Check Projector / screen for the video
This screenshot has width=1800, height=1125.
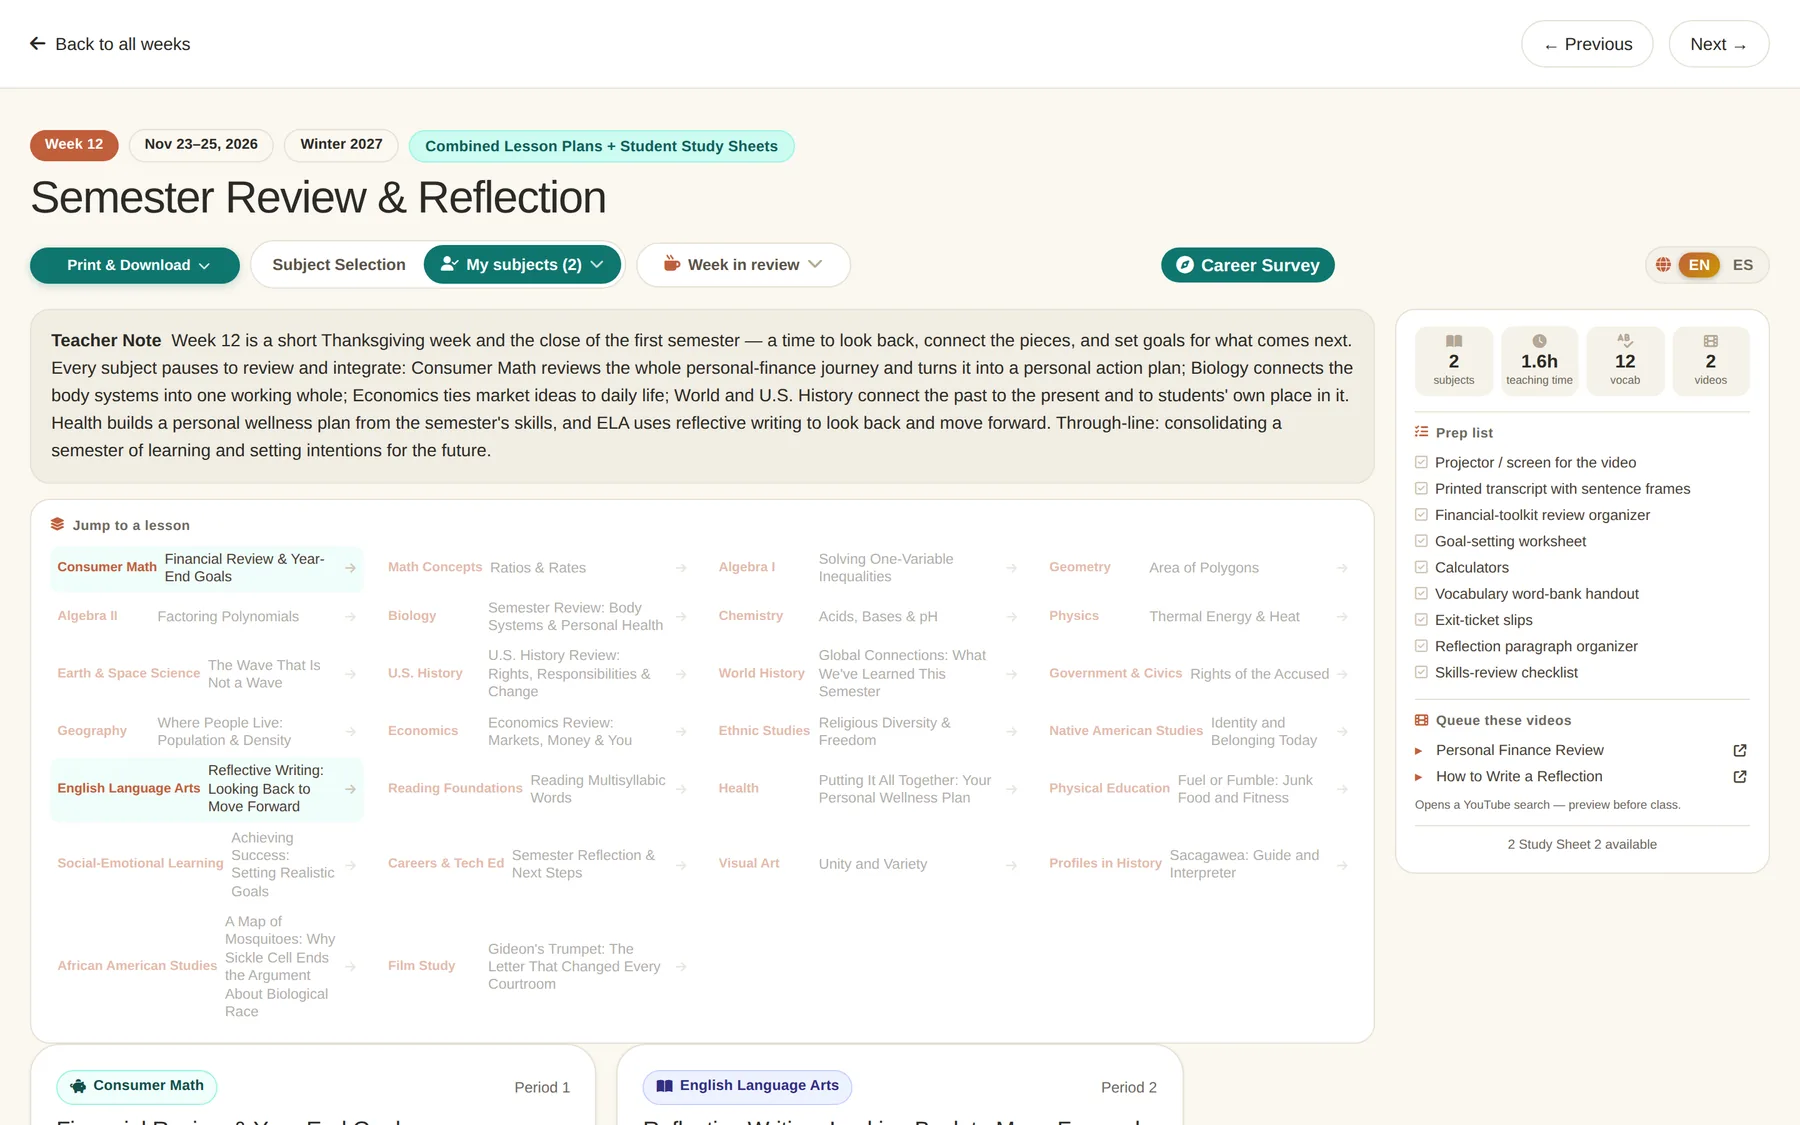(1421, 463)
